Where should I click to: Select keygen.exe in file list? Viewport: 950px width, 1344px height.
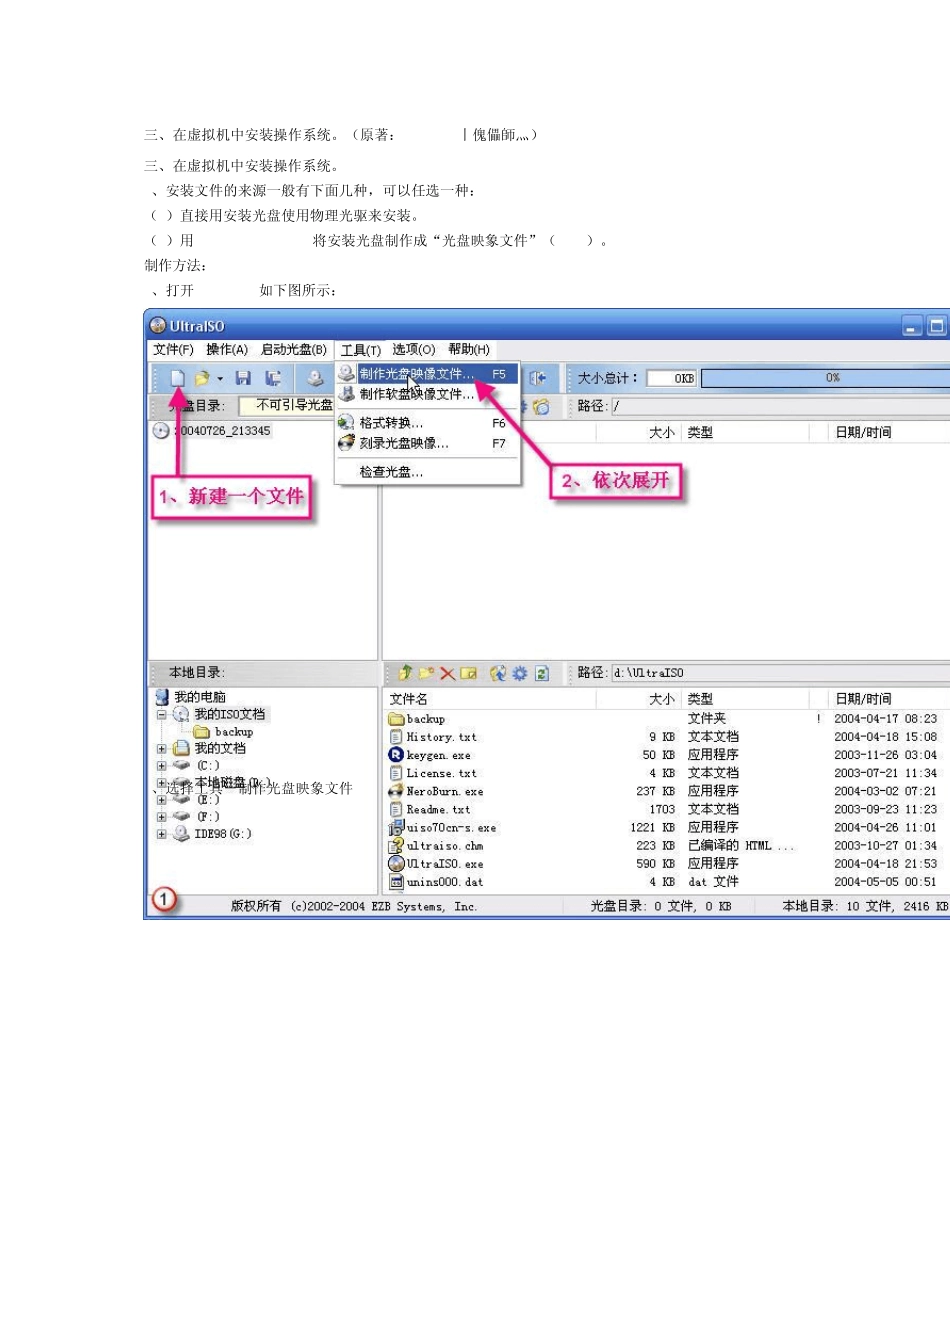pos(438,755)
